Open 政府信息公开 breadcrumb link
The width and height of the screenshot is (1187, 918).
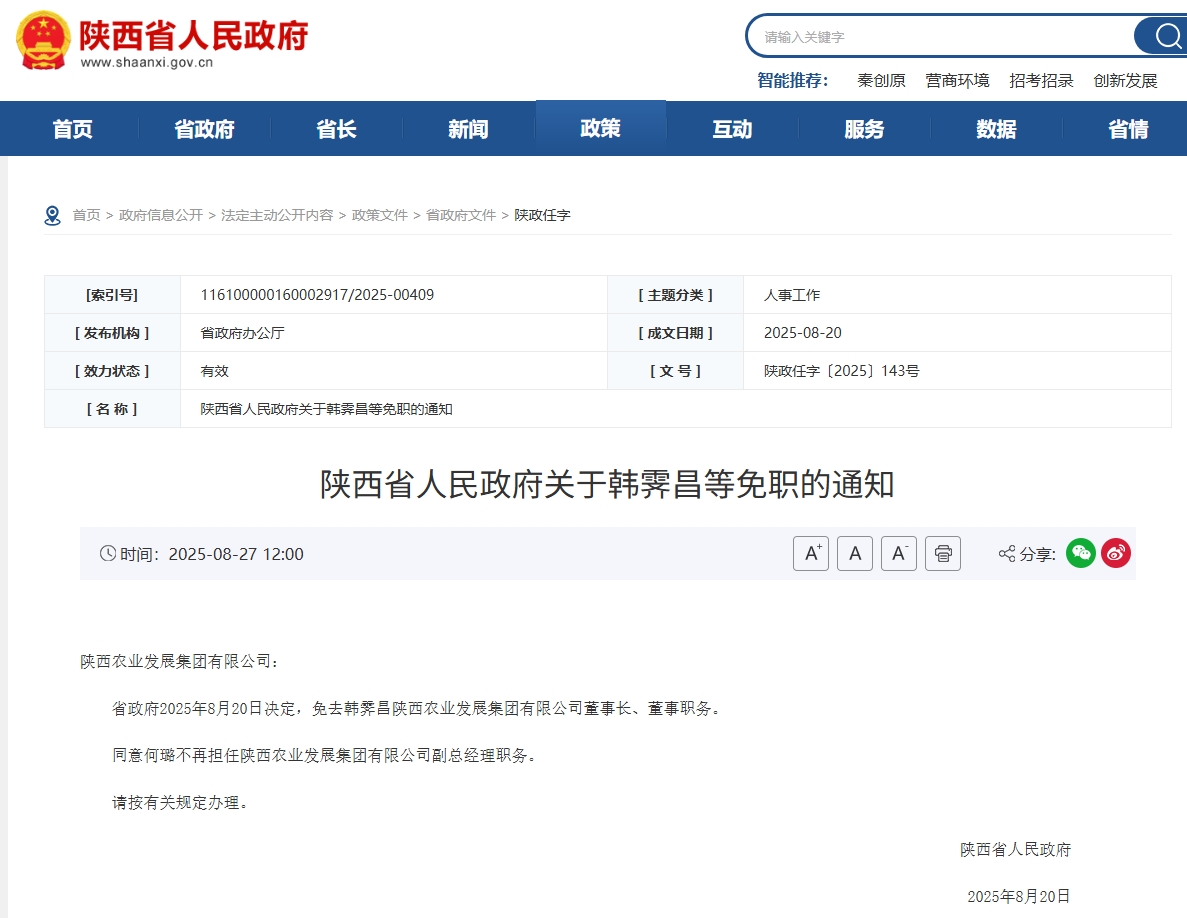tap(160, 215)
